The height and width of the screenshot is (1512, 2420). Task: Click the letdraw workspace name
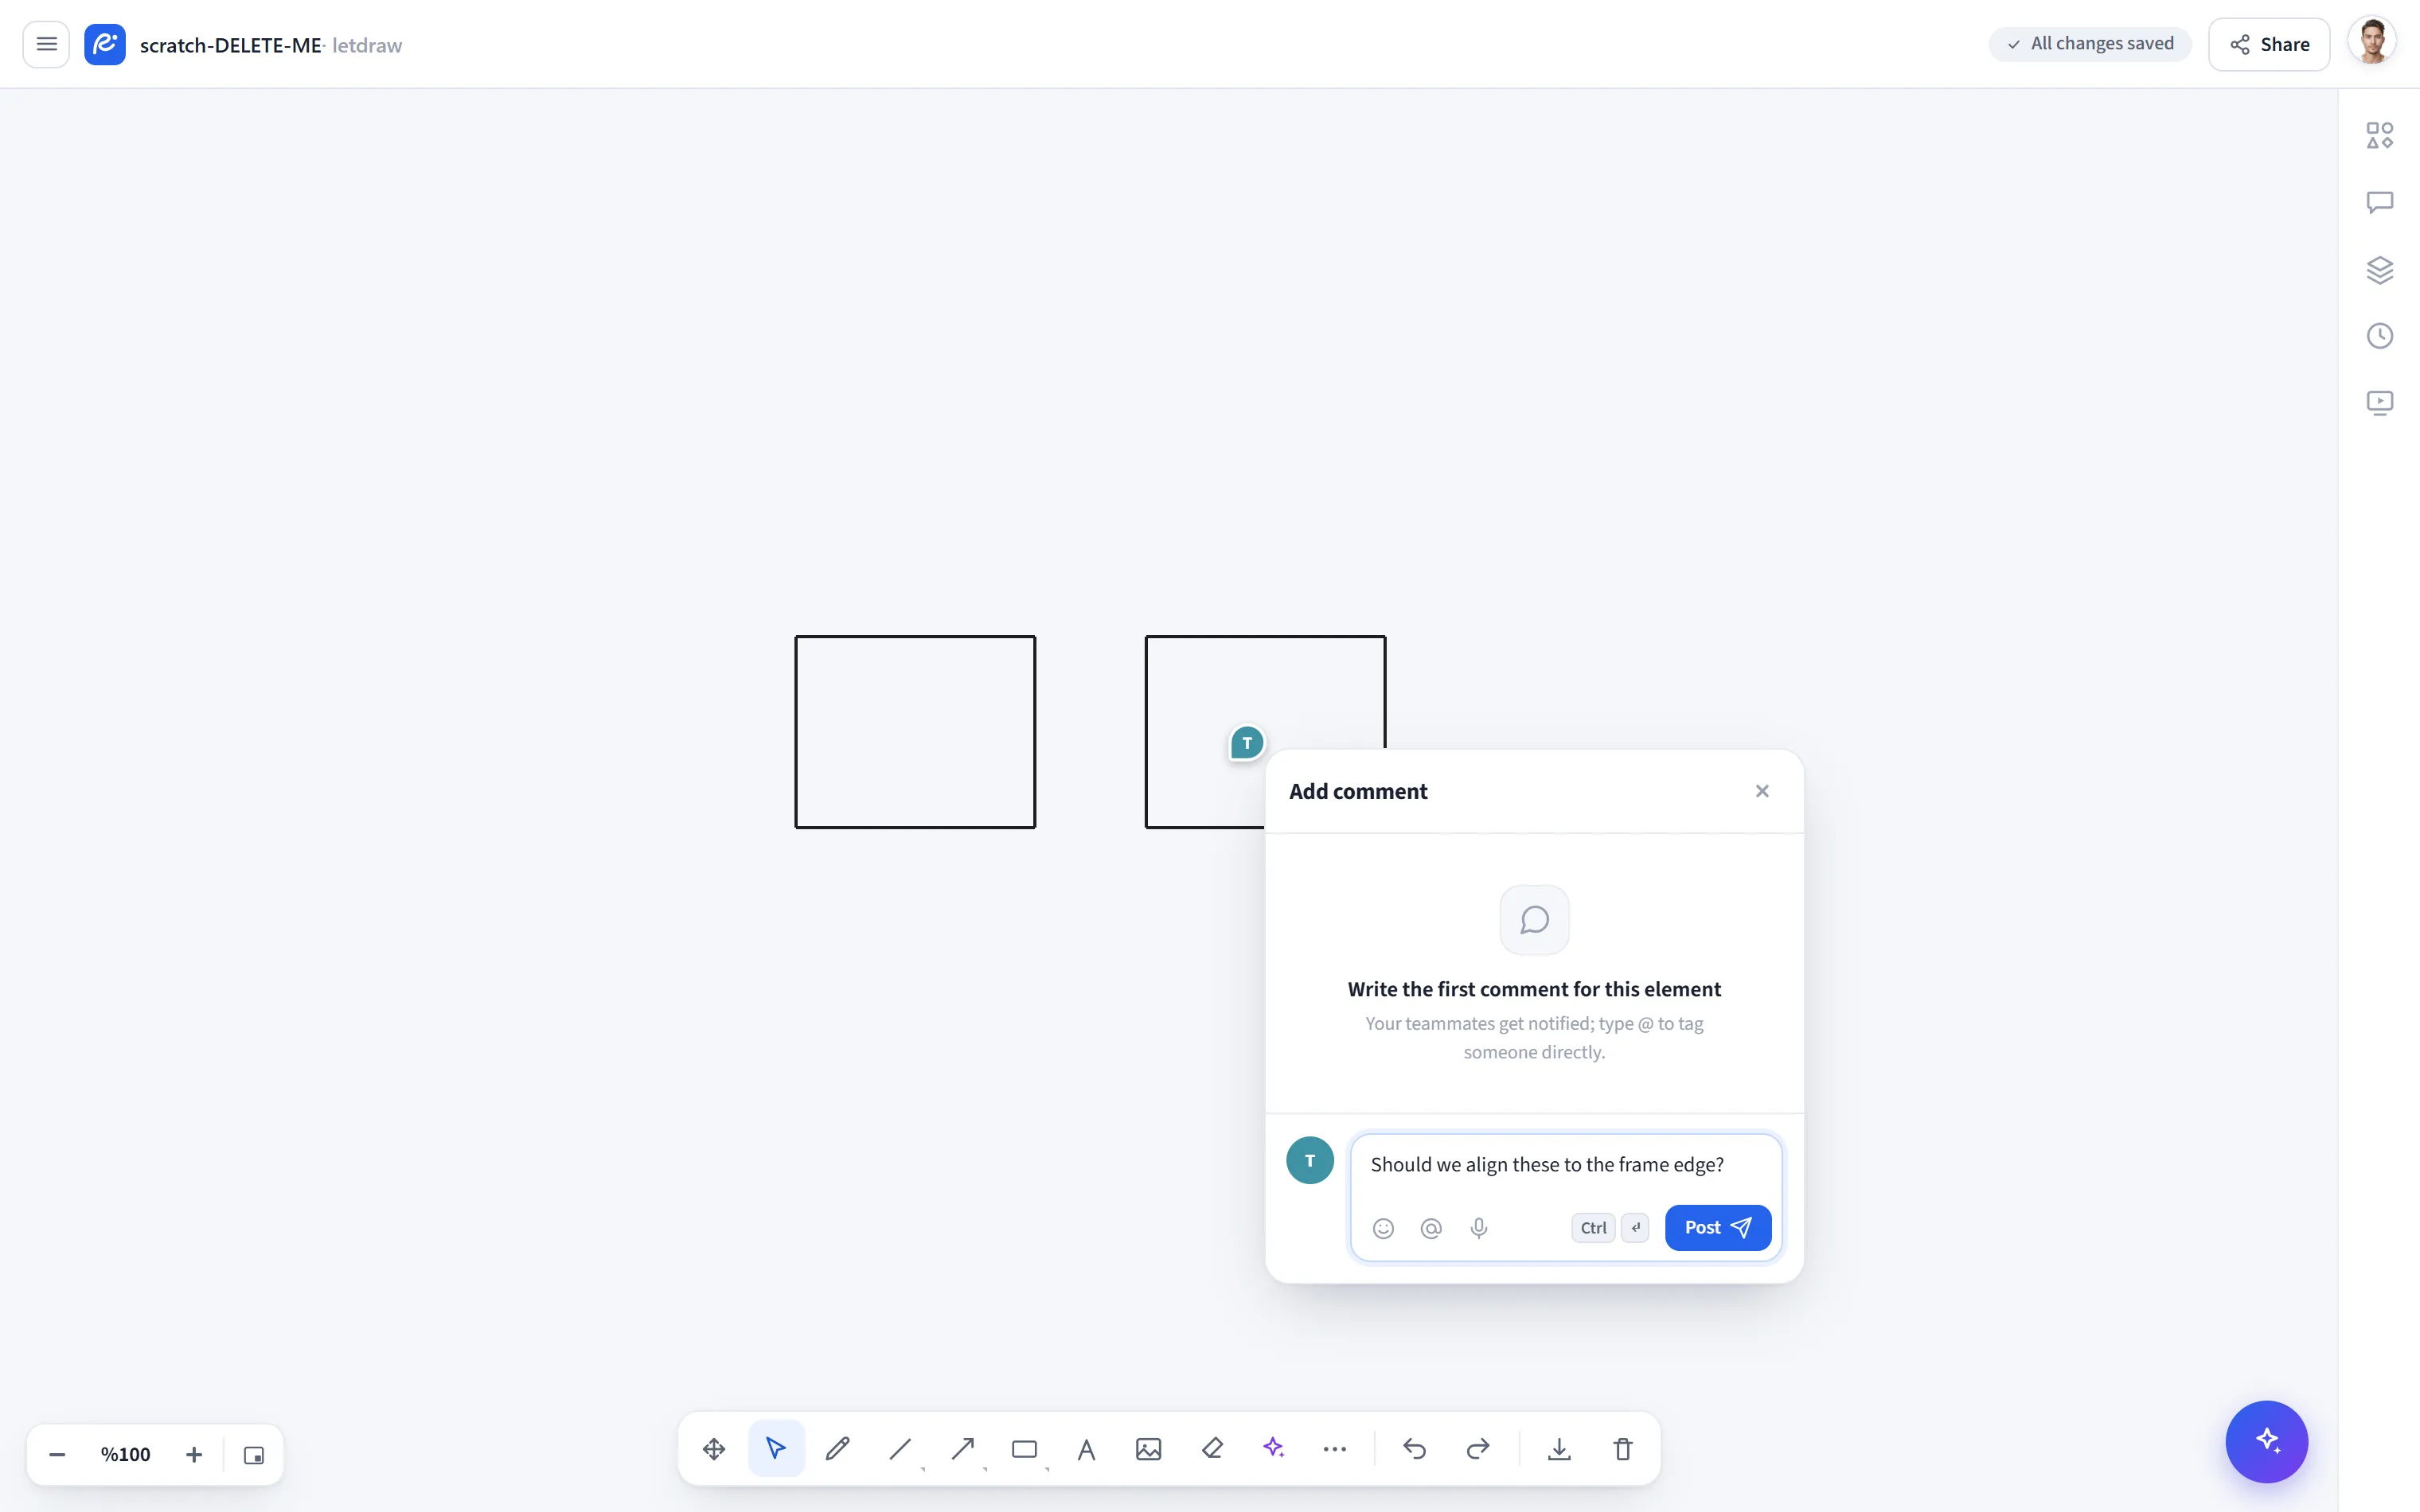pyautogui.click(x=367, y=45)
